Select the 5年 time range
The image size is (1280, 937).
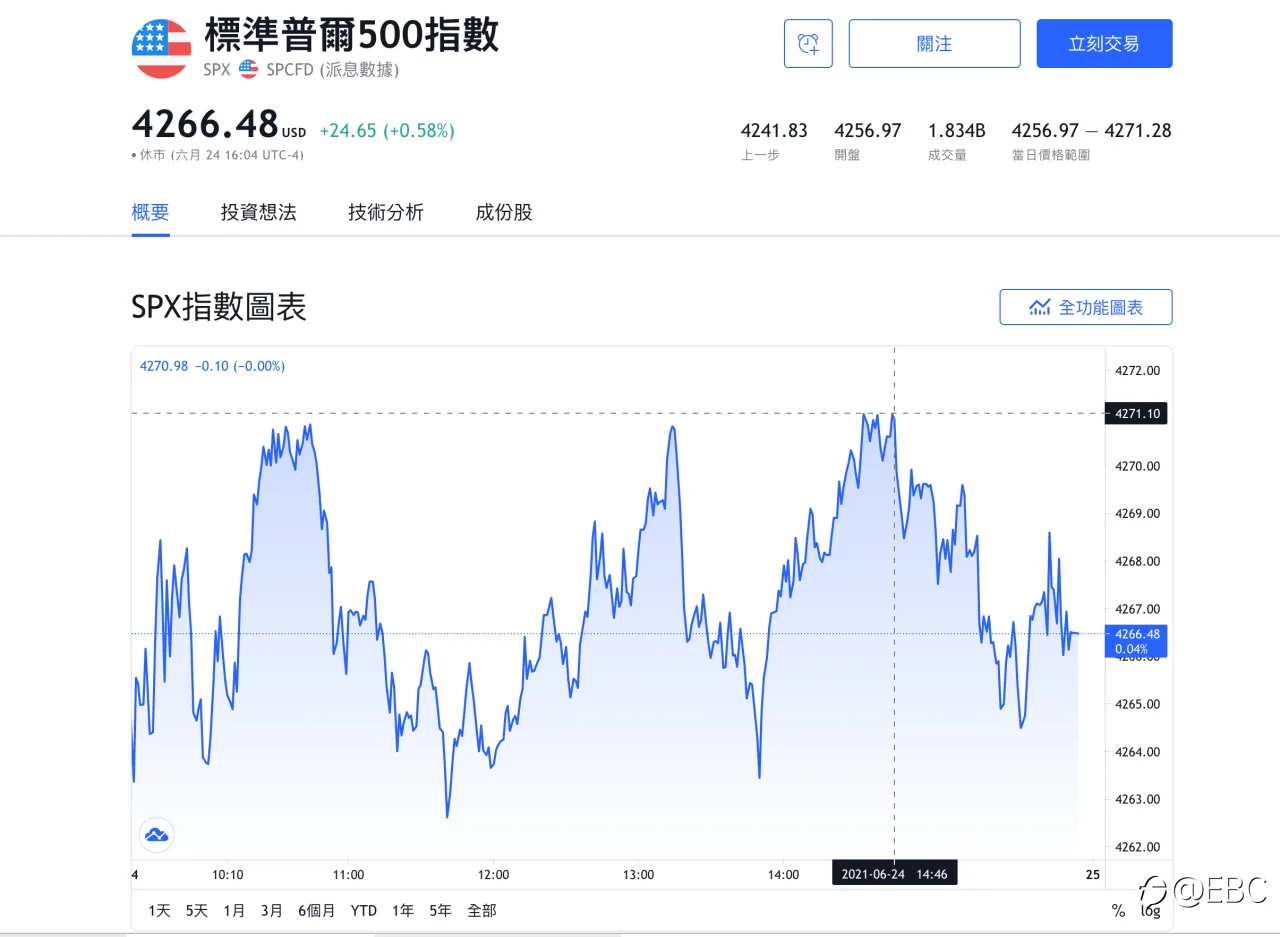pyautogui.click(x=440, y=911)
